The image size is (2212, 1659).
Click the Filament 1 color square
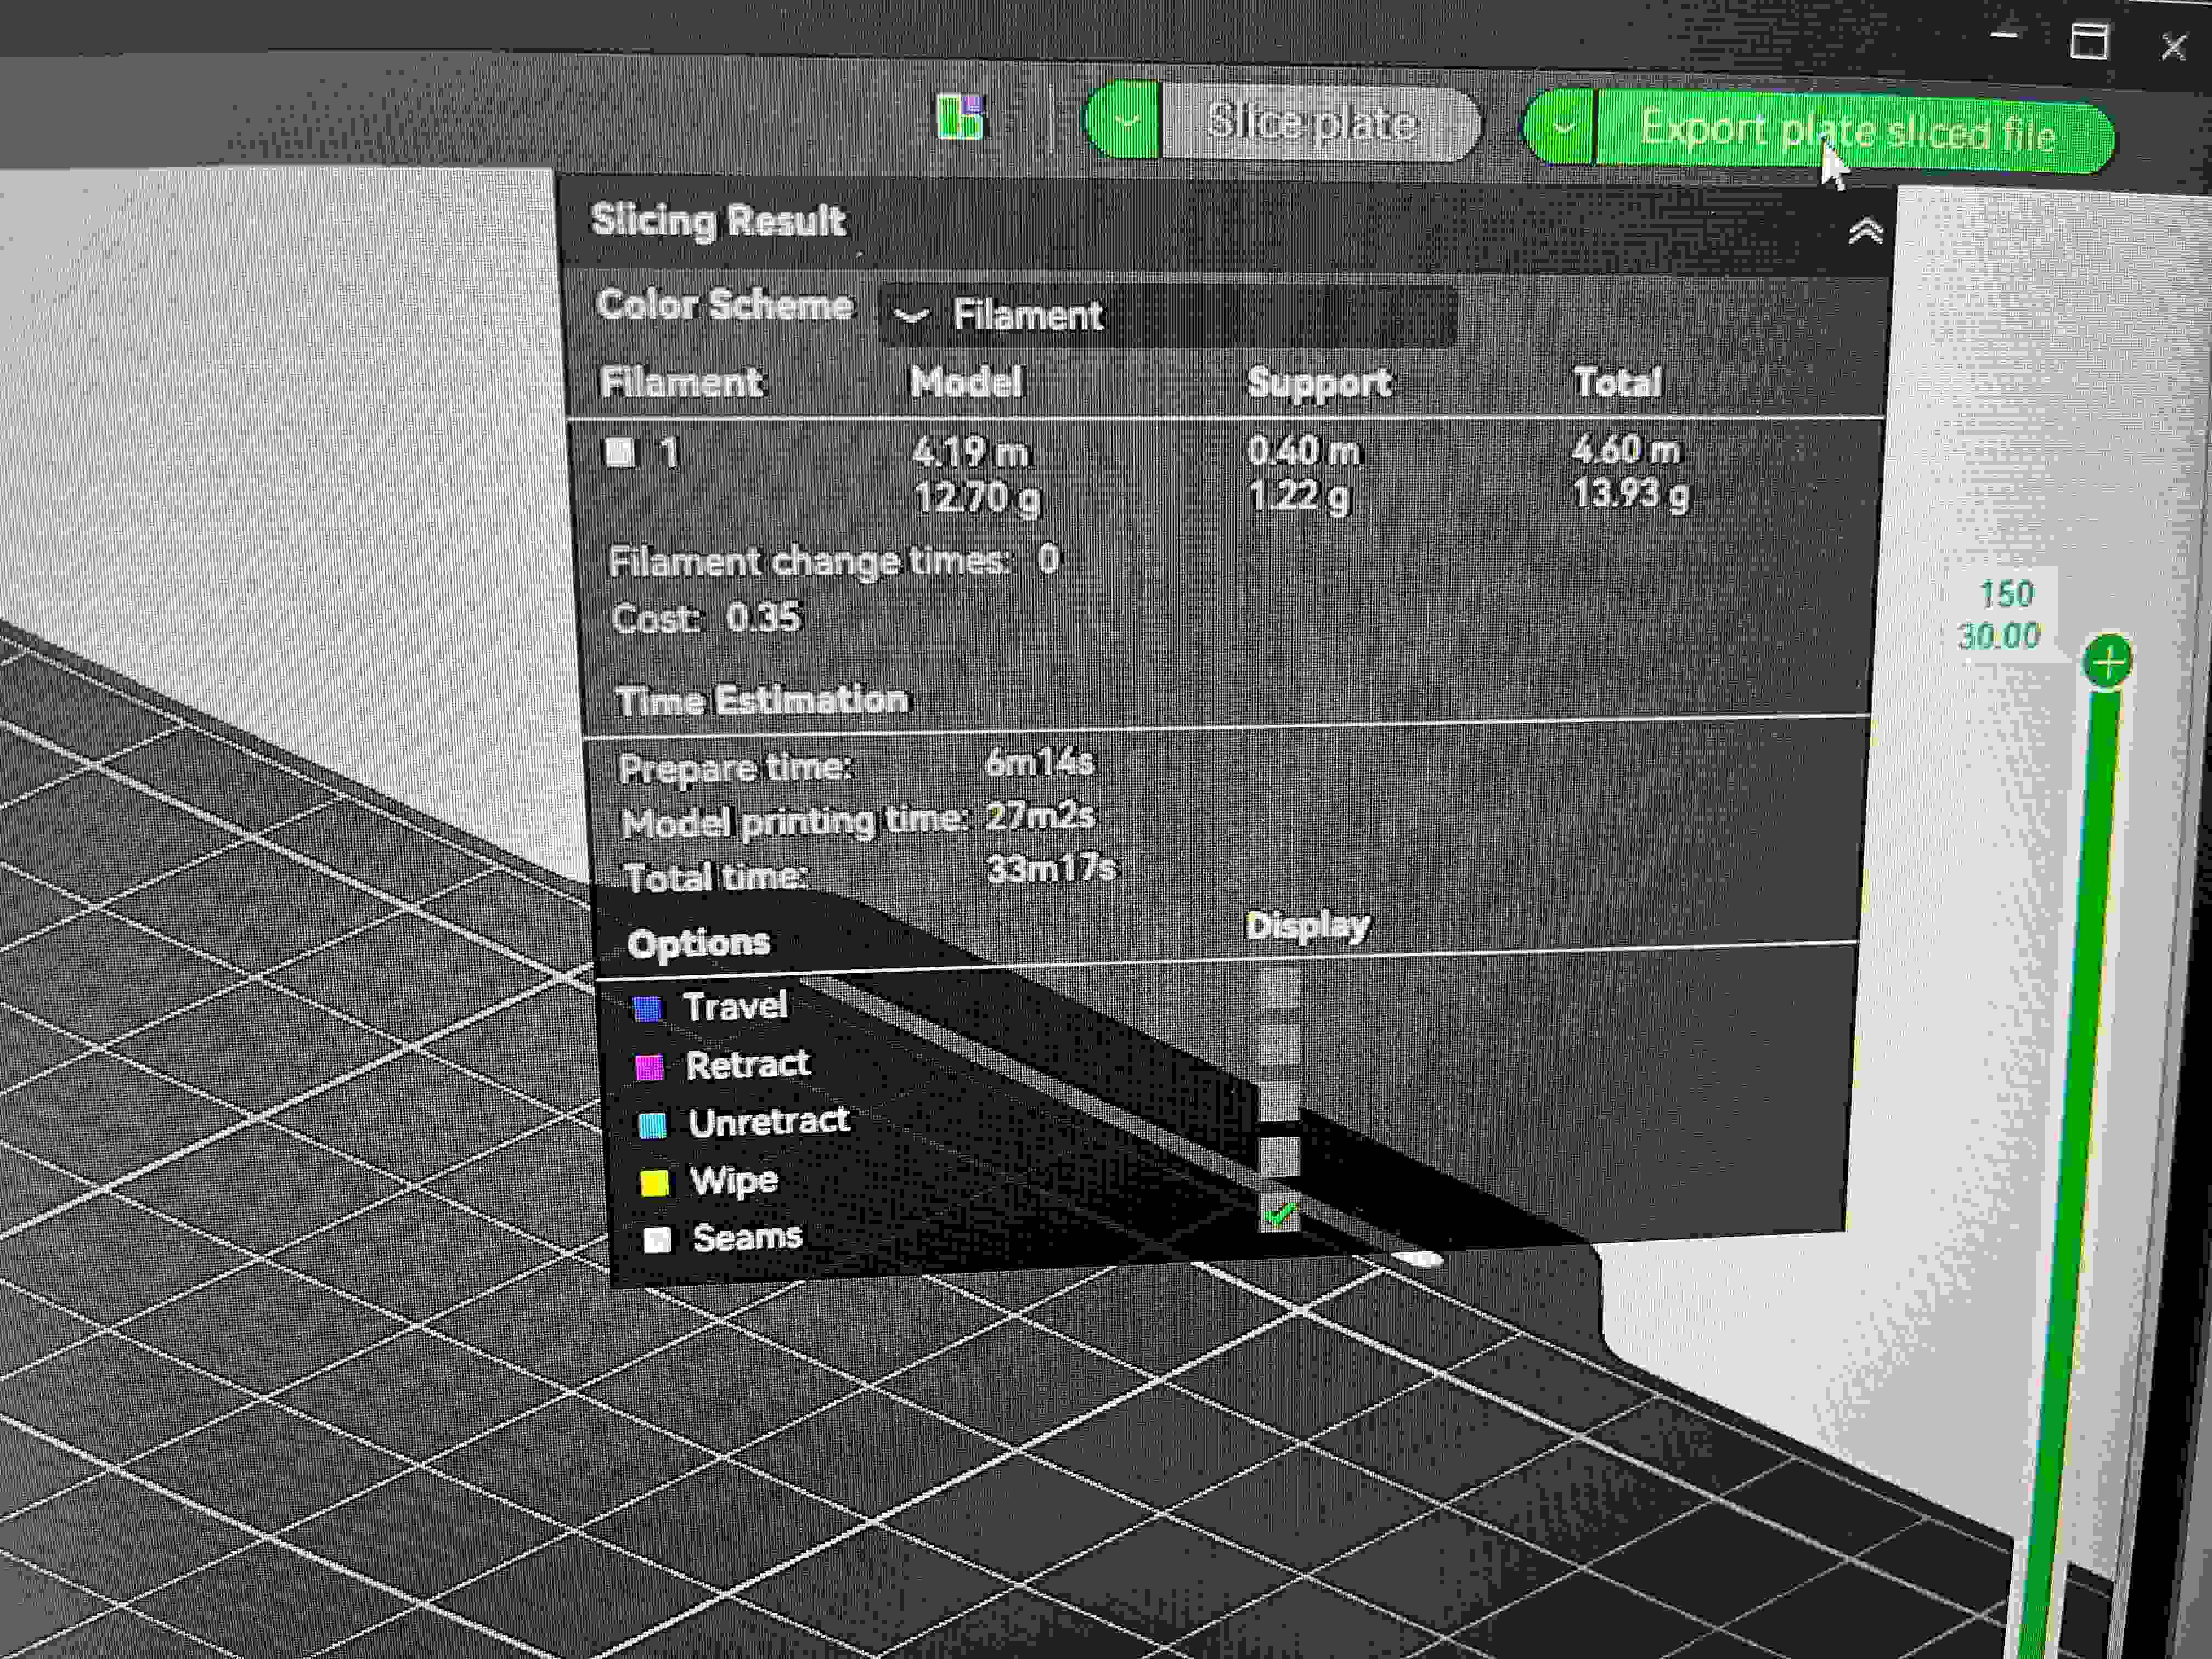[x=622, y=452]
